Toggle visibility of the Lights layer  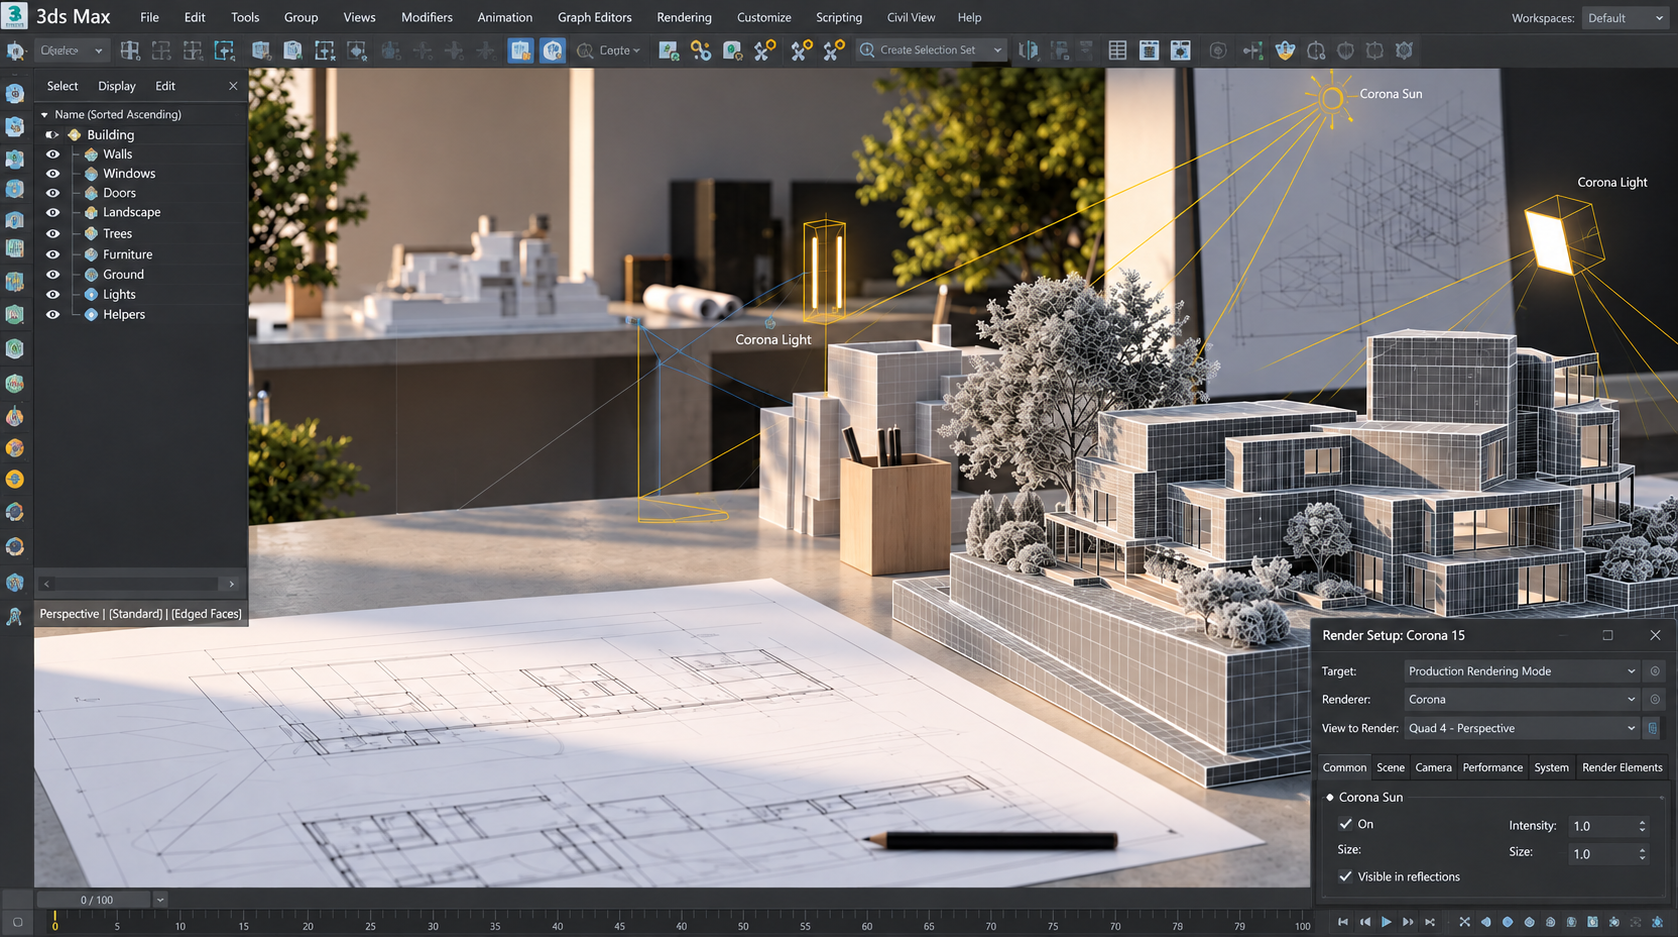[53, 294]
